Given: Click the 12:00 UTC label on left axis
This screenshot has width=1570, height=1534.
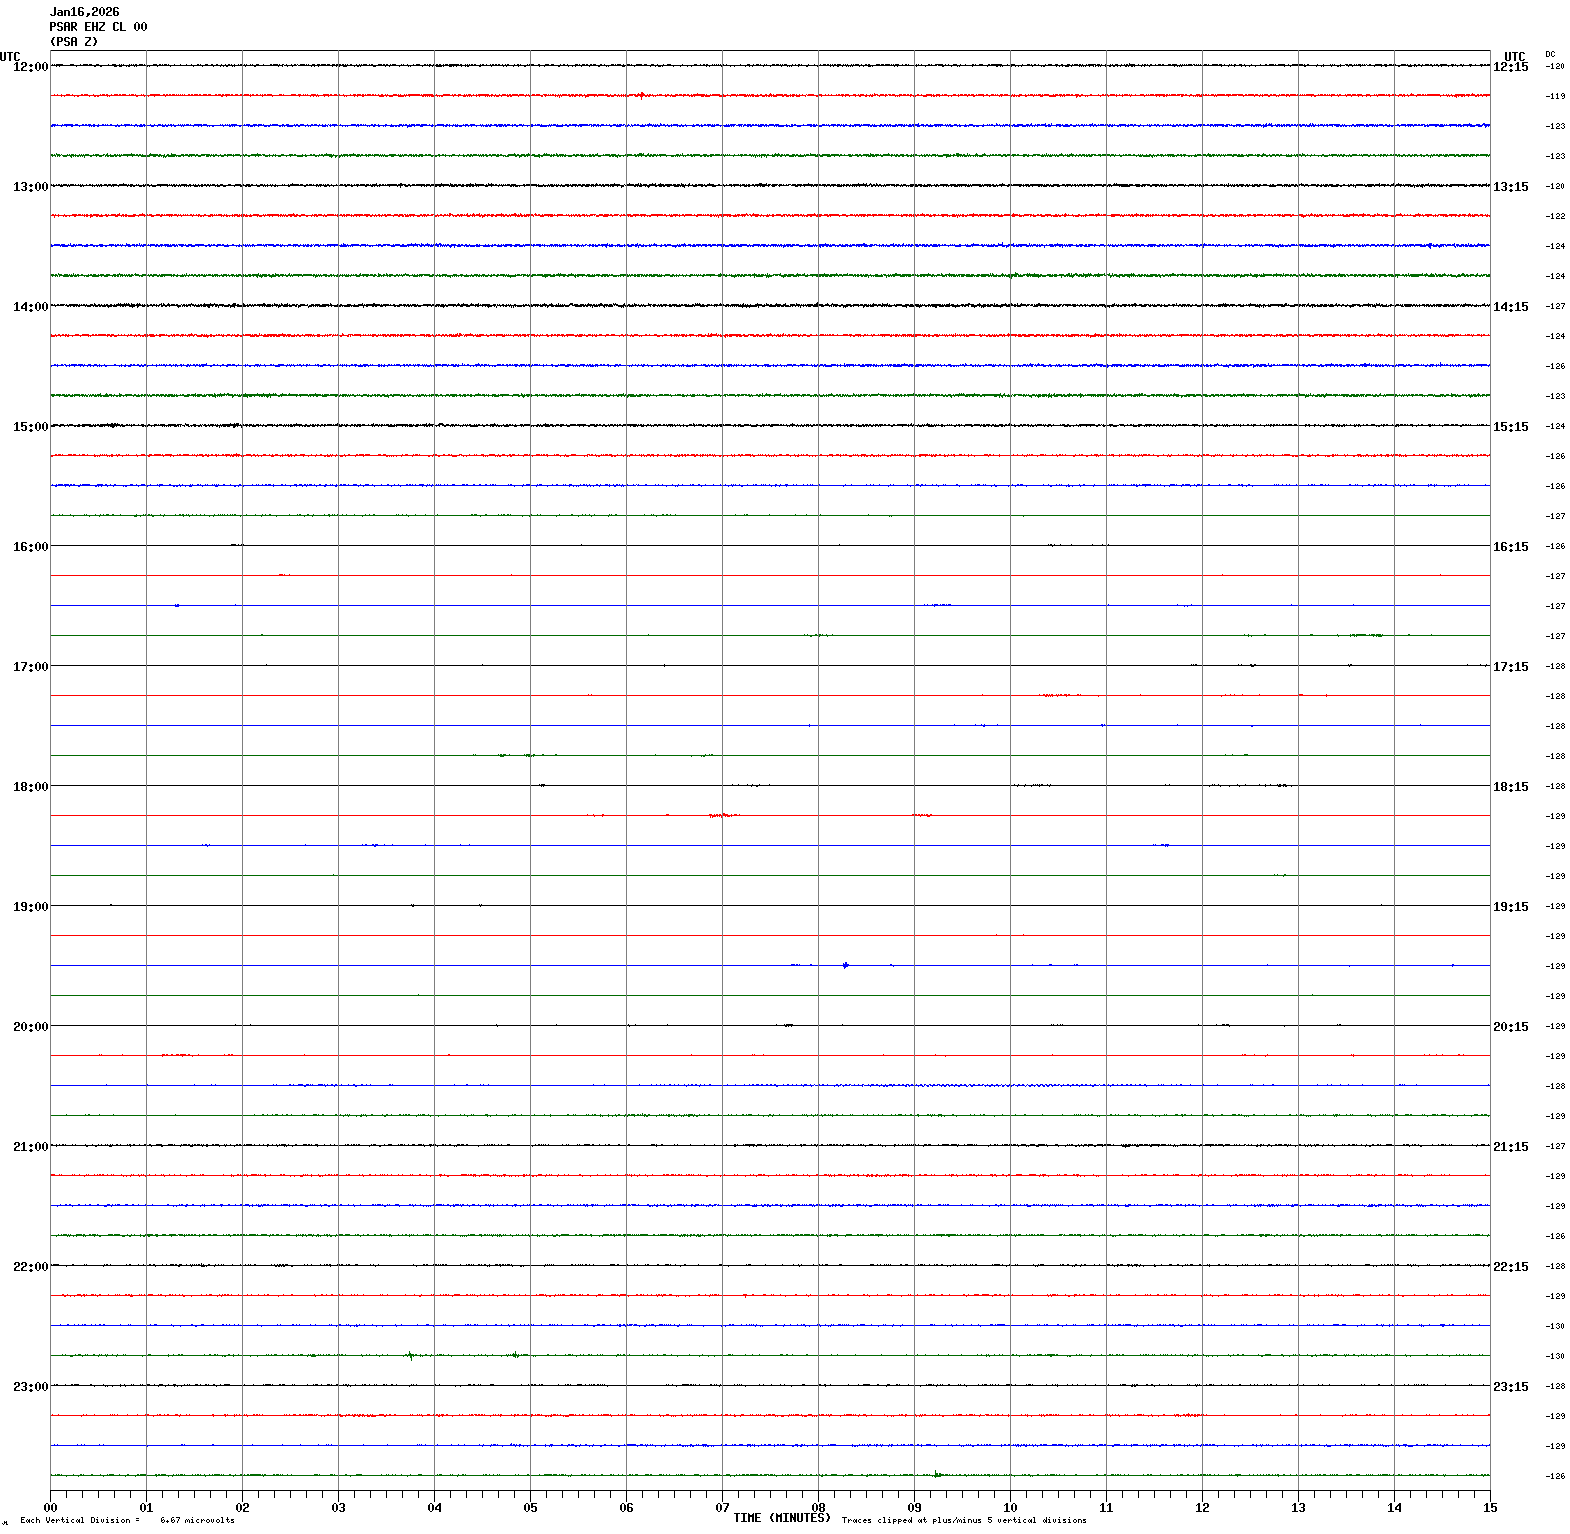Looking at the screenshot, I should (x=30, y=67).
